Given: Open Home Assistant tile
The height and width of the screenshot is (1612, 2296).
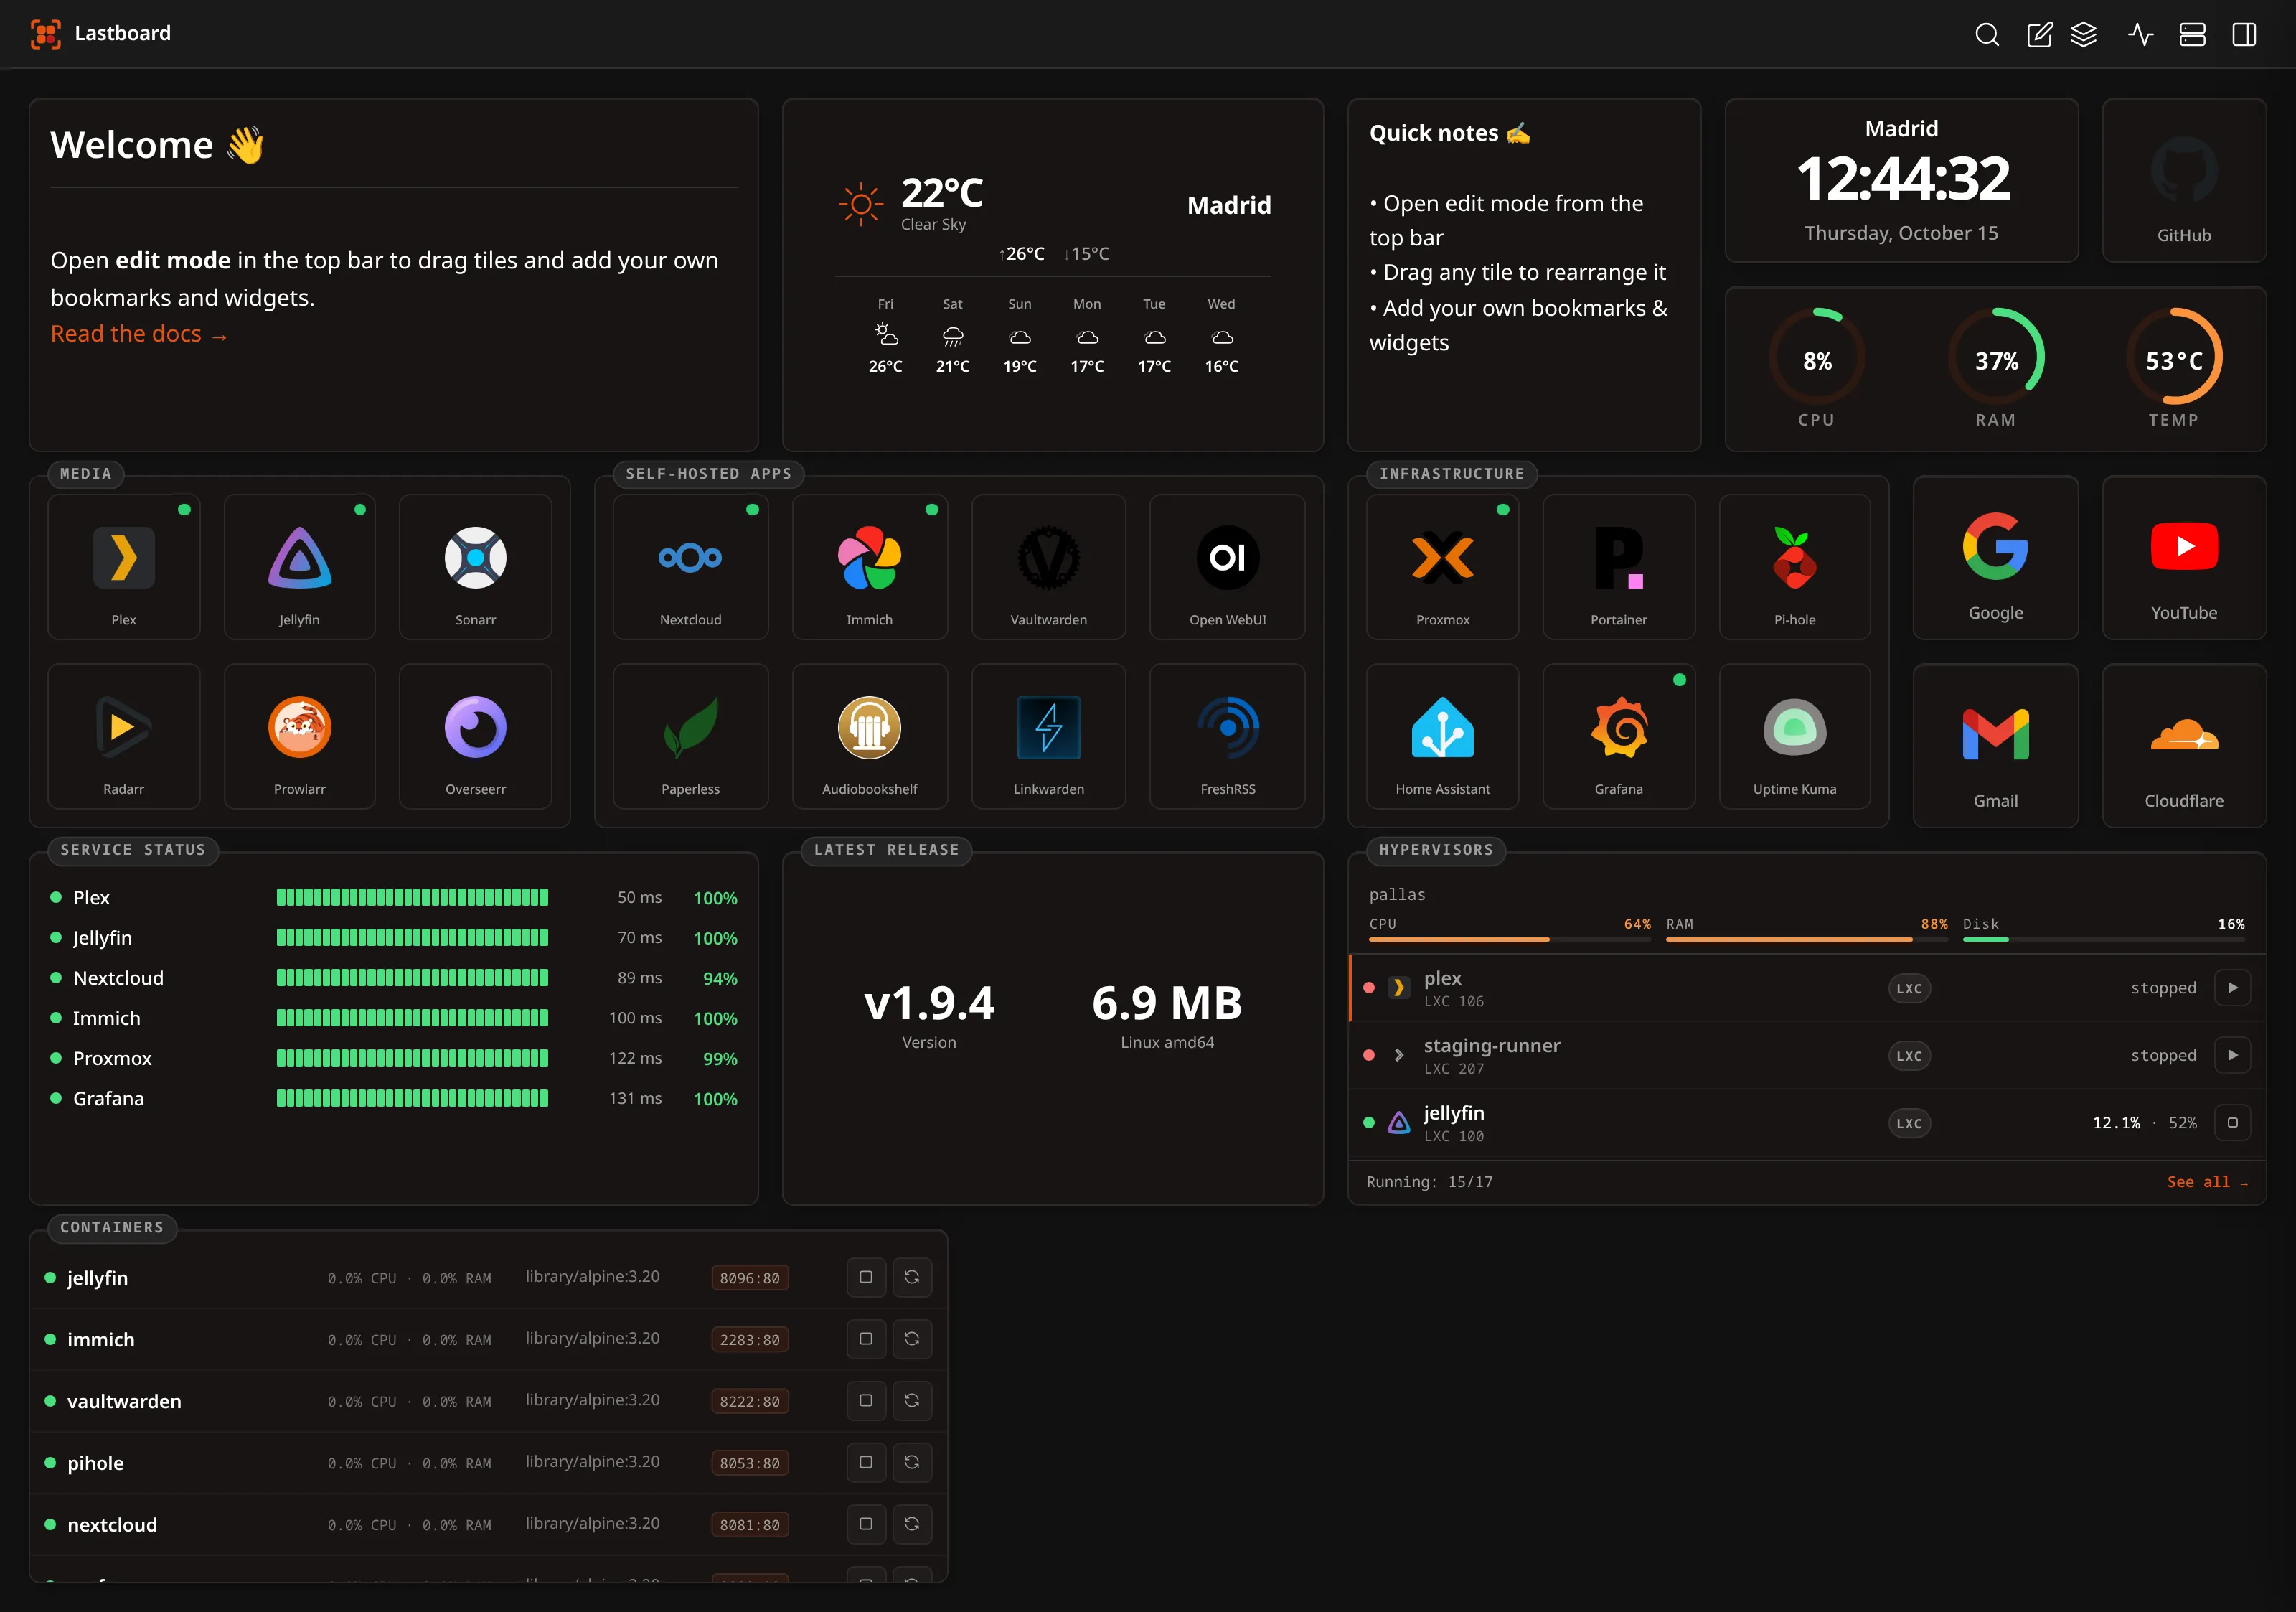Looking at the screenshot, I should [x=1443, y=736].
